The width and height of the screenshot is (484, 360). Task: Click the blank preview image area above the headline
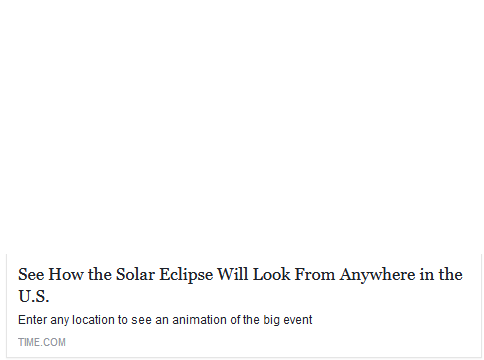tap(242, 127)
